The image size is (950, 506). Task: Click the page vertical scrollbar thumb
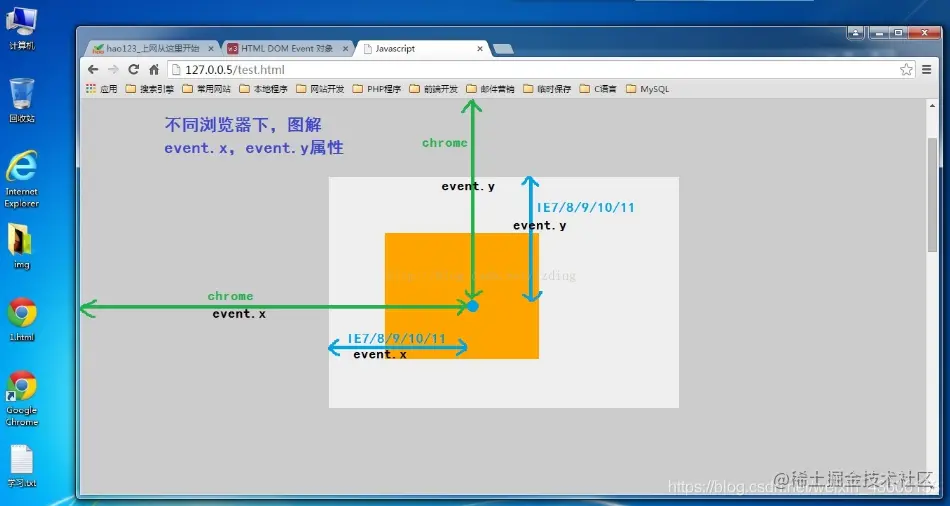pos(932,194)
